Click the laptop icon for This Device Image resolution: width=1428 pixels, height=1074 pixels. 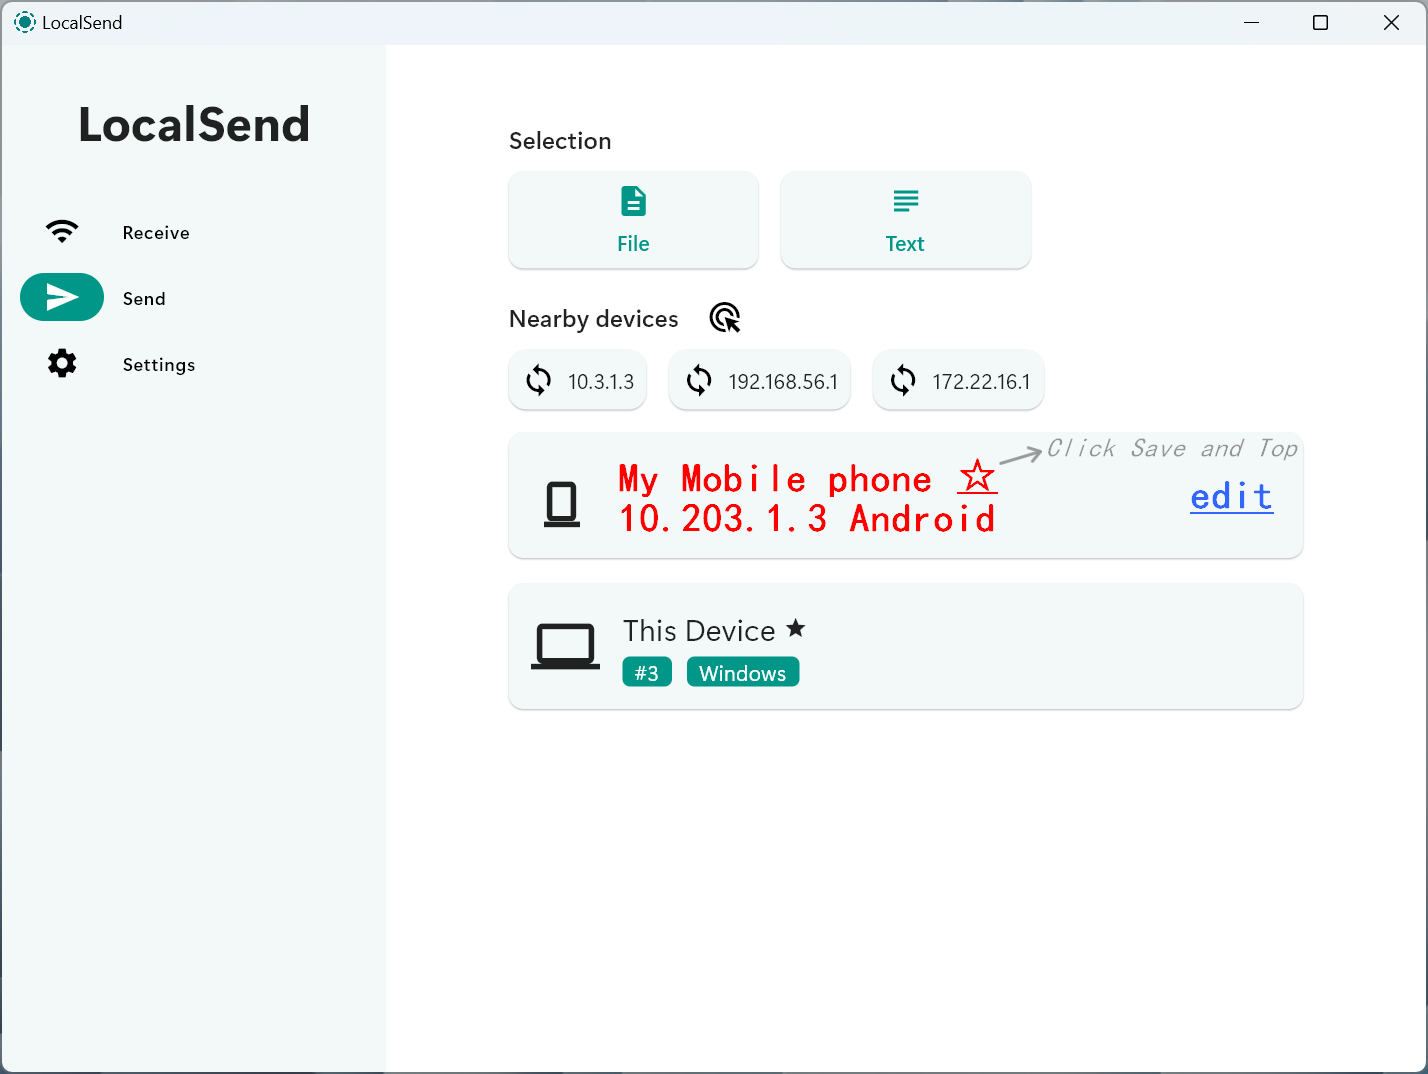coord(565,644)
